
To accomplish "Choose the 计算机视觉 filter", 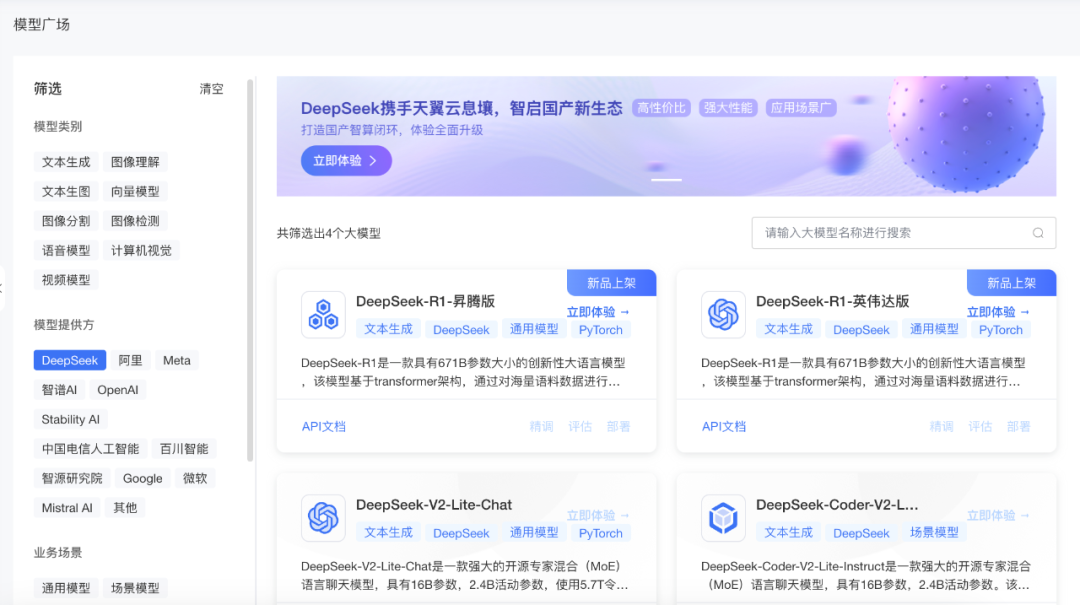I will point(141,251).
